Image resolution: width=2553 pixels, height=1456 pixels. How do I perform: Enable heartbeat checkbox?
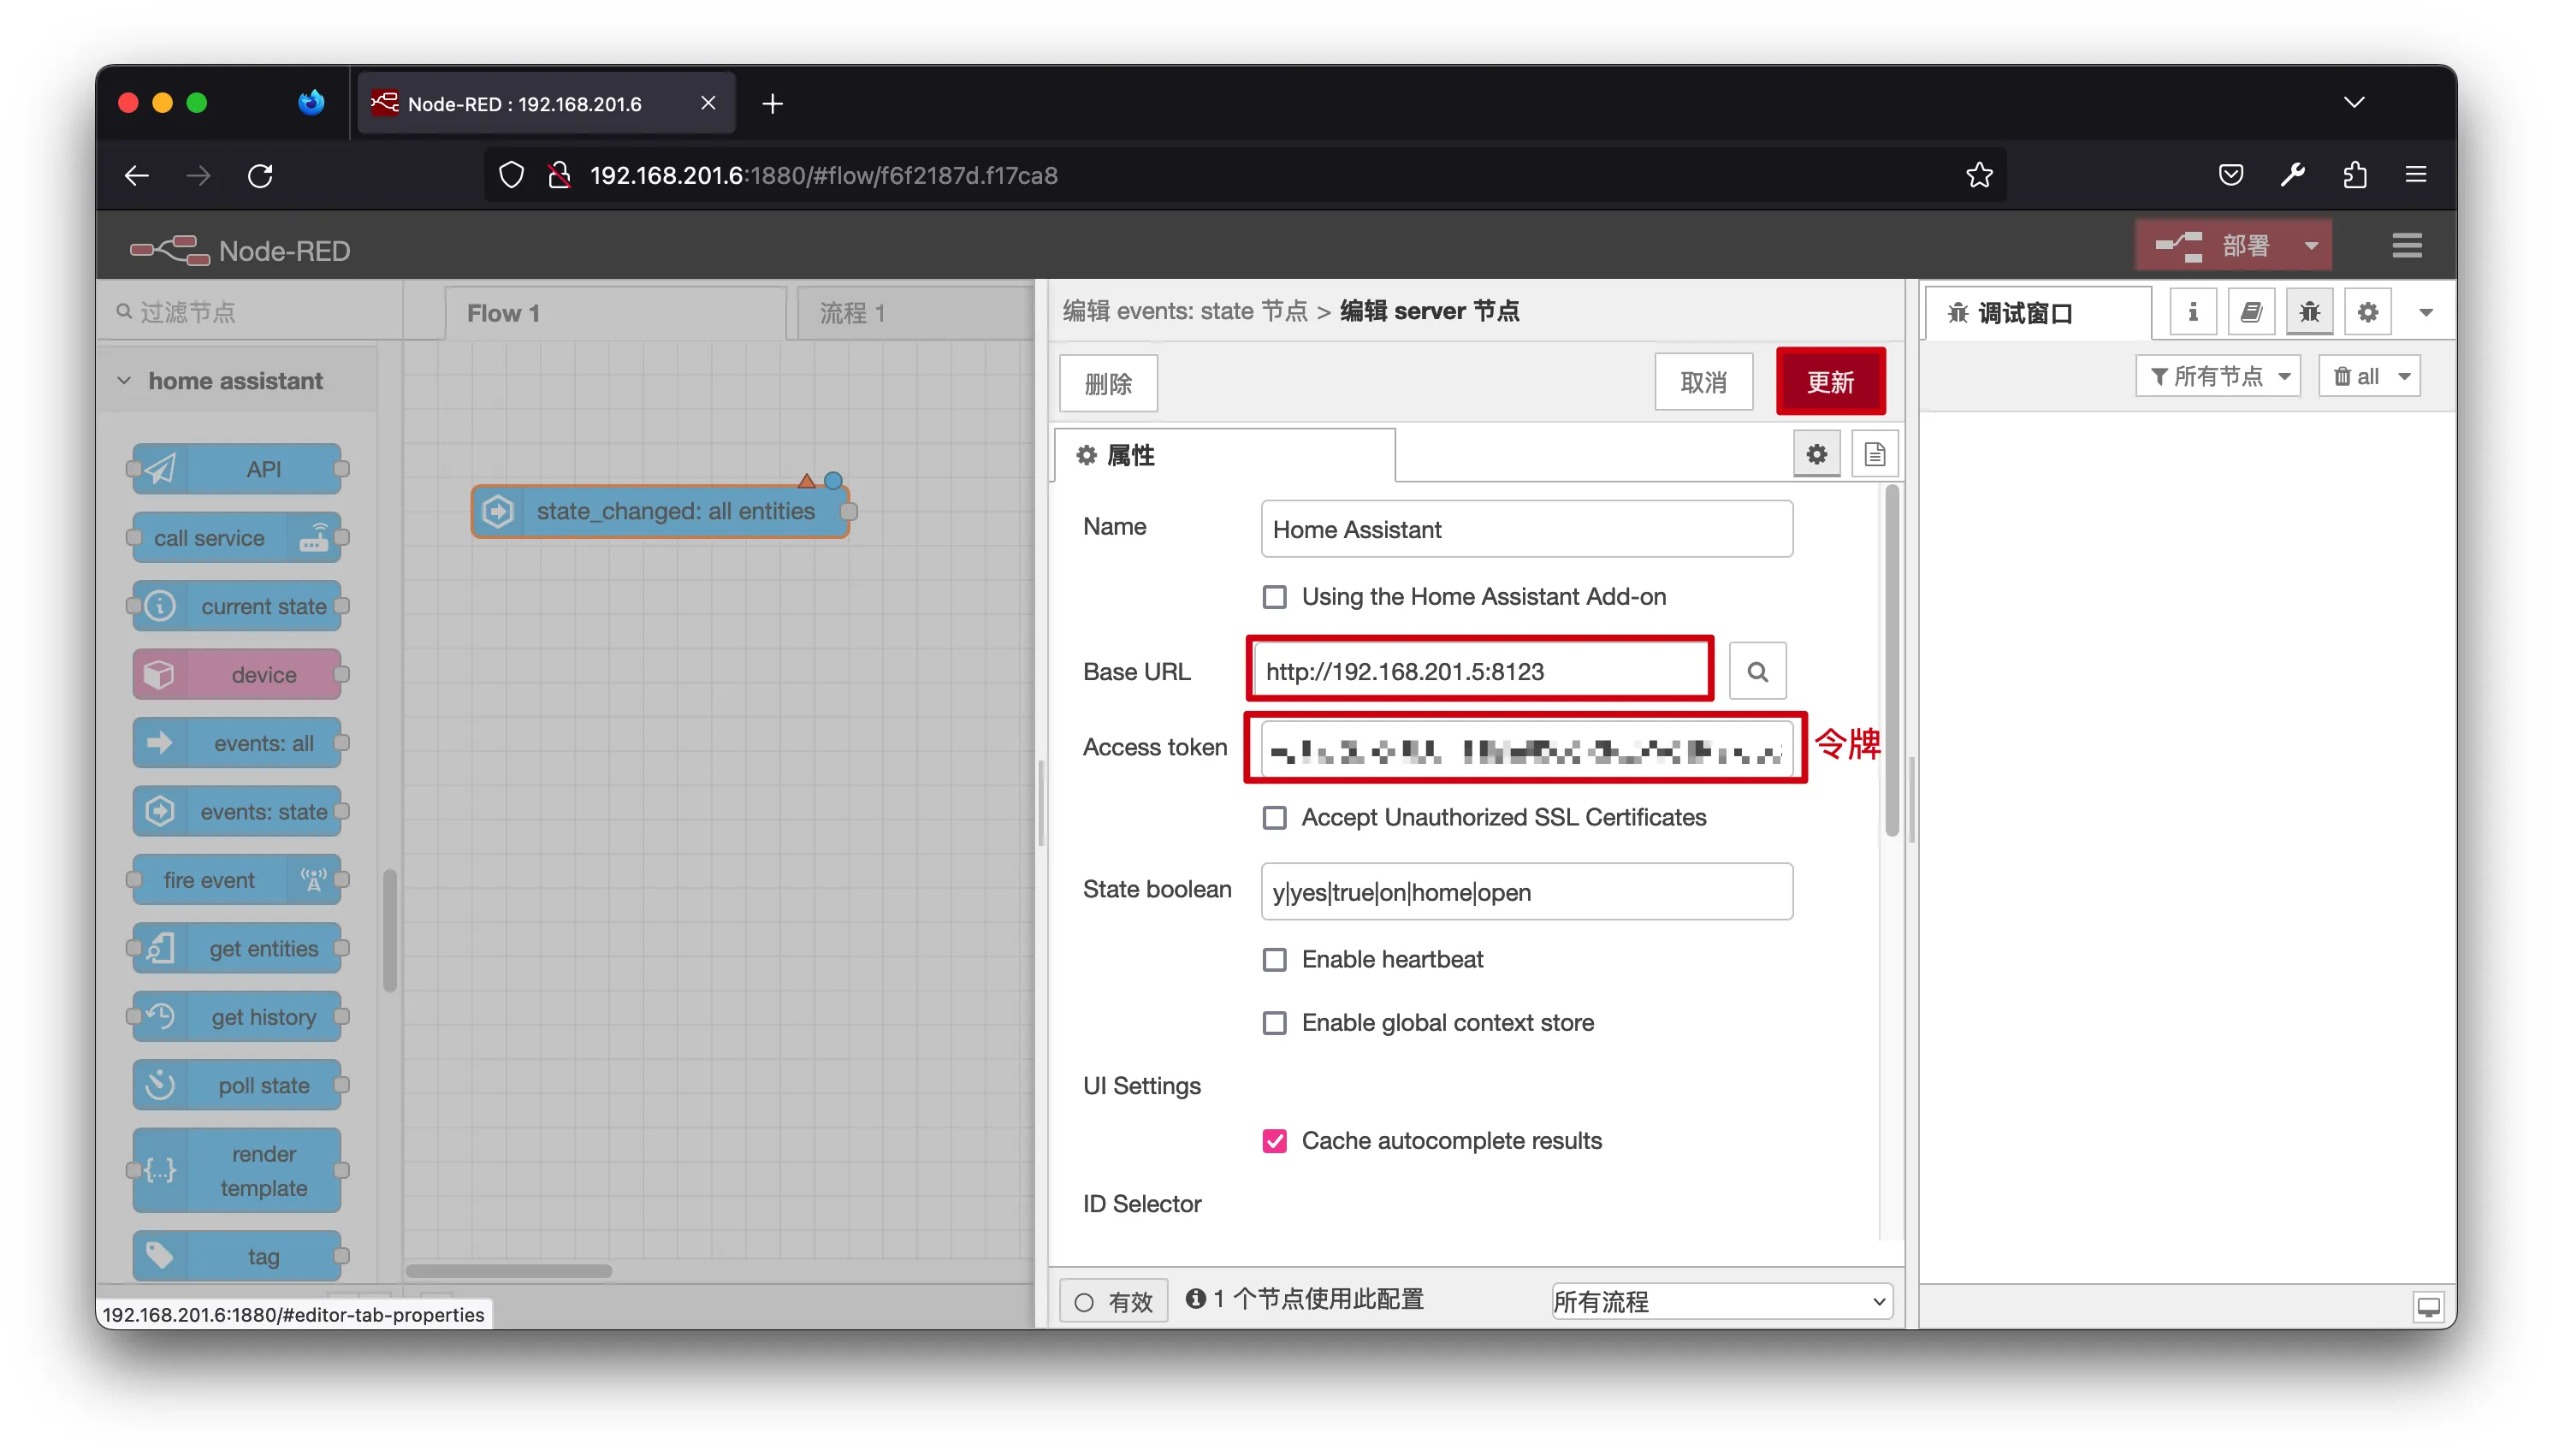(x=1274, y=960)
